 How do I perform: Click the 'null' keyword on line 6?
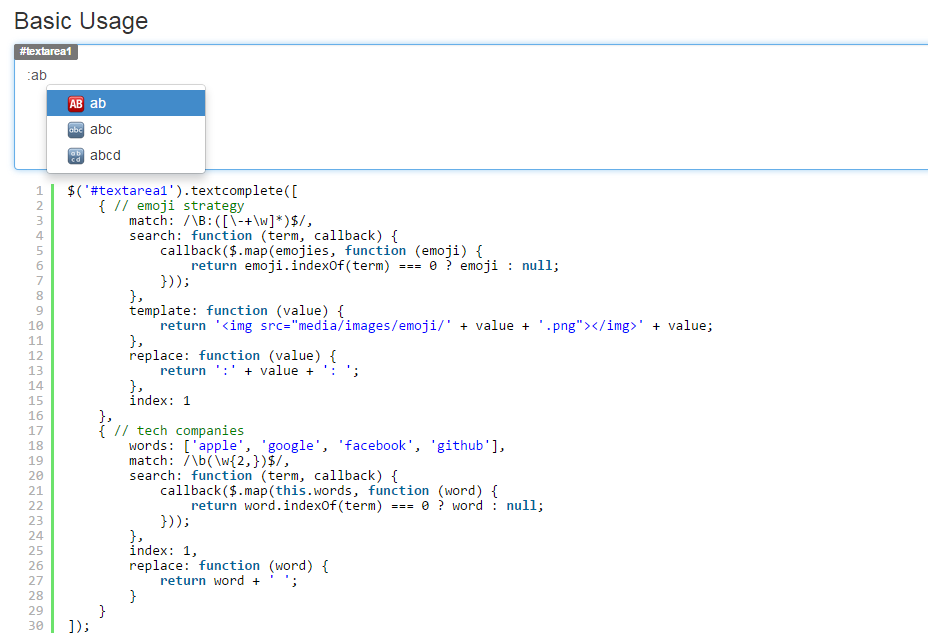[537, 266]
